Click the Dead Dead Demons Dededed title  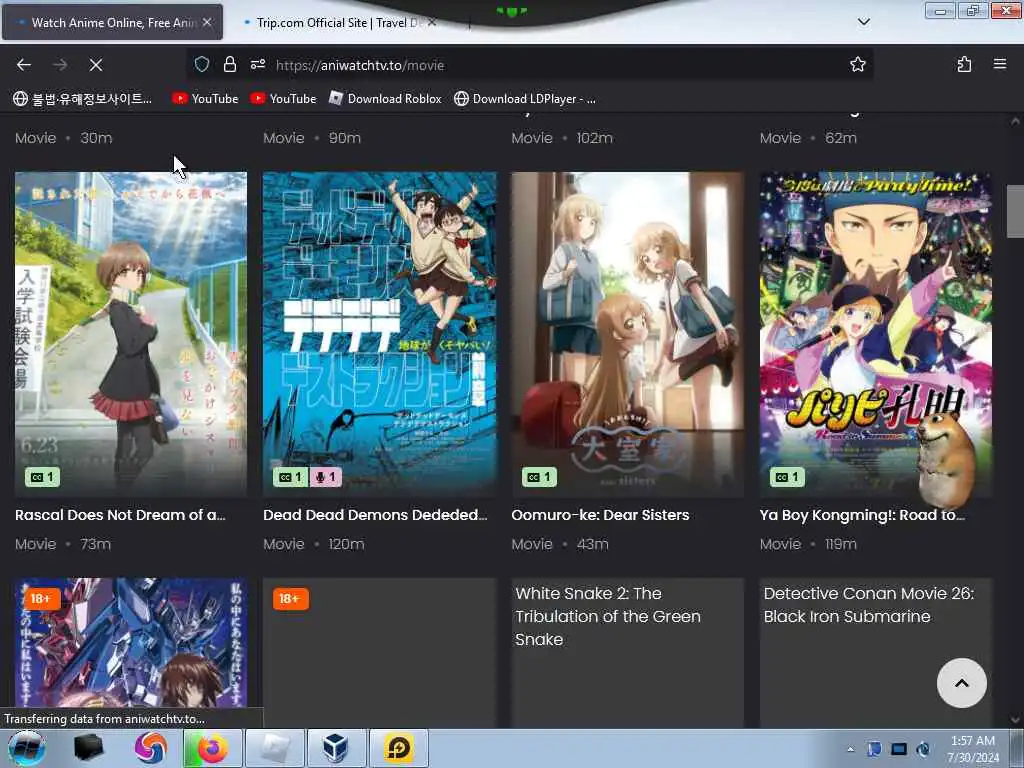376,515
